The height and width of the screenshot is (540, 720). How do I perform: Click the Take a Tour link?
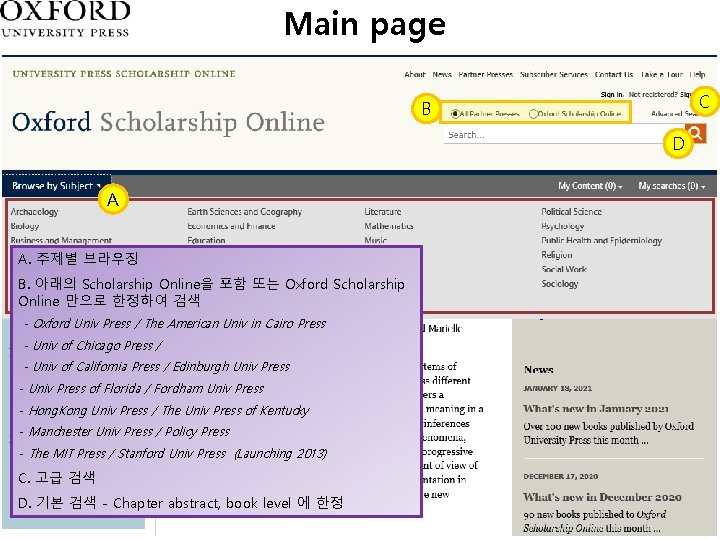(x=661, y=74)
